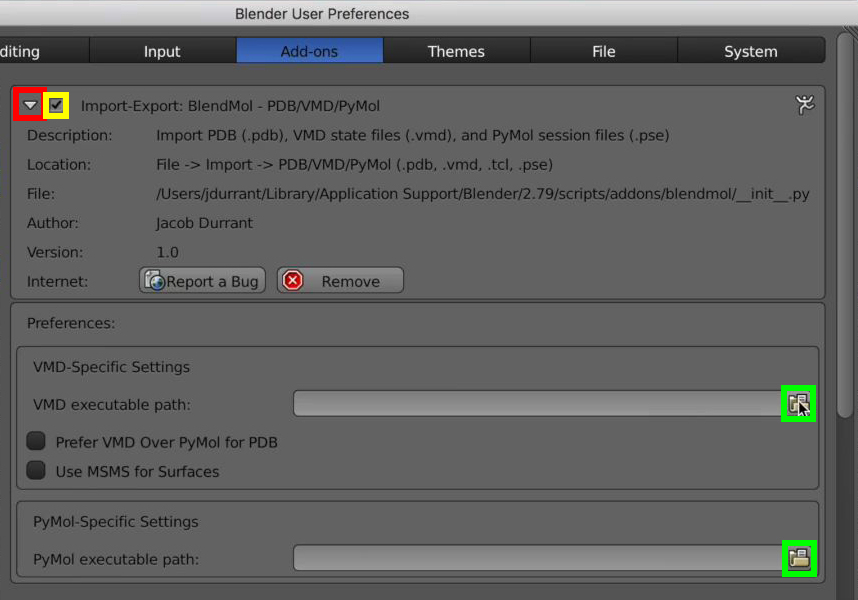Screen dimensions: 858x600
Task: Open the Themes tab
Action: 456,51
